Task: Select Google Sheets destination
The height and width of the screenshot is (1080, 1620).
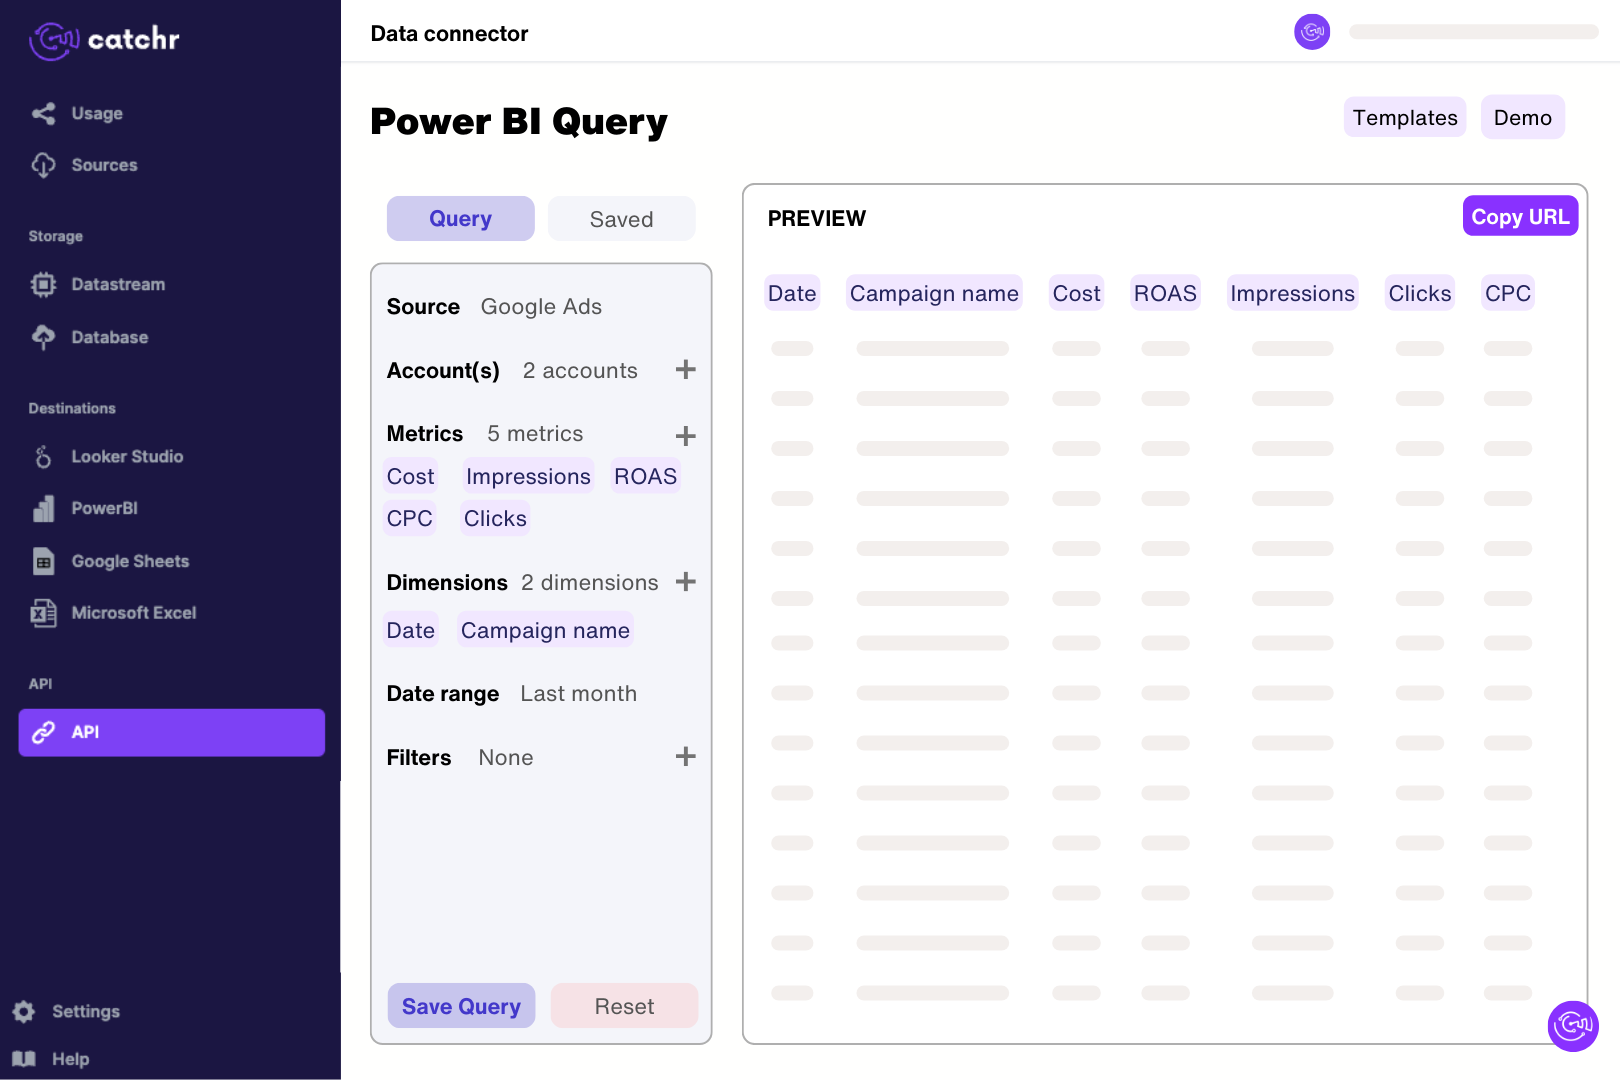Action: (130, 561)
